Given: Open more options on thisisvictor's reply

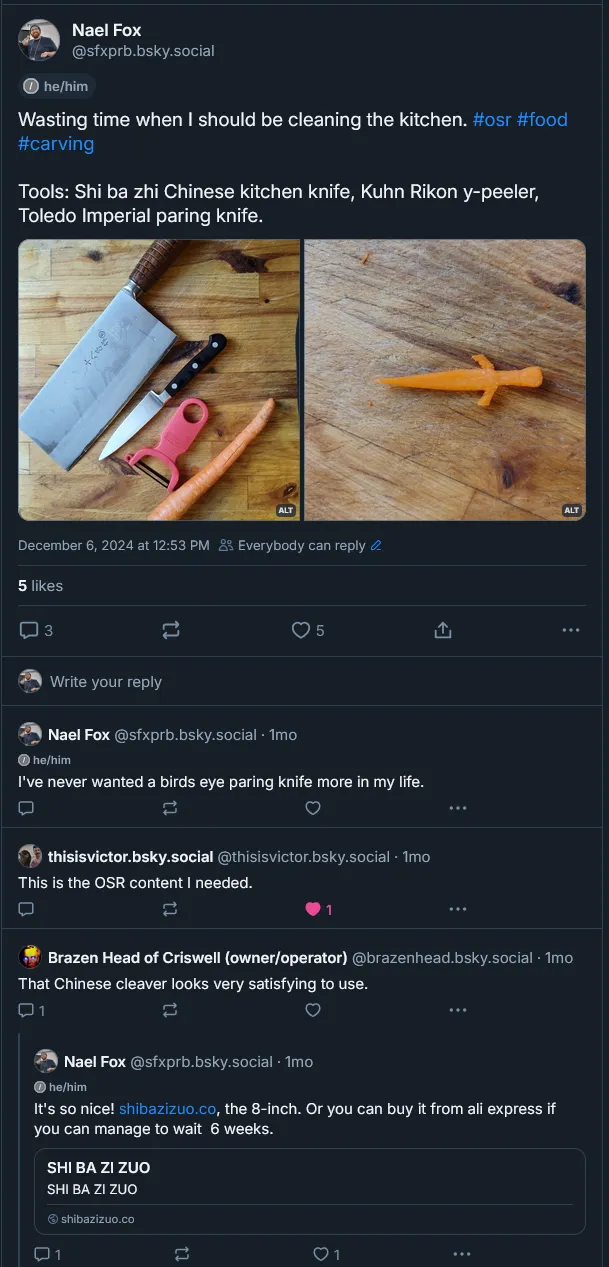Looking at the screenshot, I should pos(458,909).
